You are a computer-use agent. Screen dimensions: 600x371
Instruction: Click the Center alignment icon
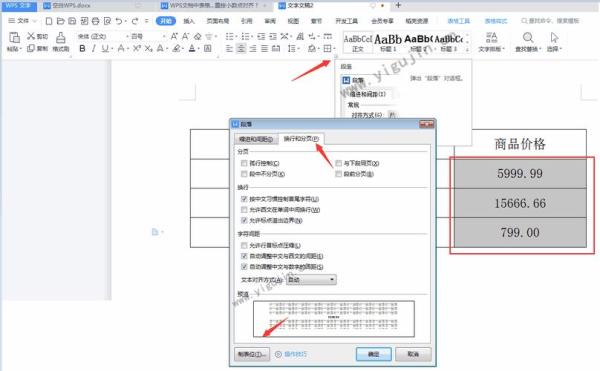point(241,49)
